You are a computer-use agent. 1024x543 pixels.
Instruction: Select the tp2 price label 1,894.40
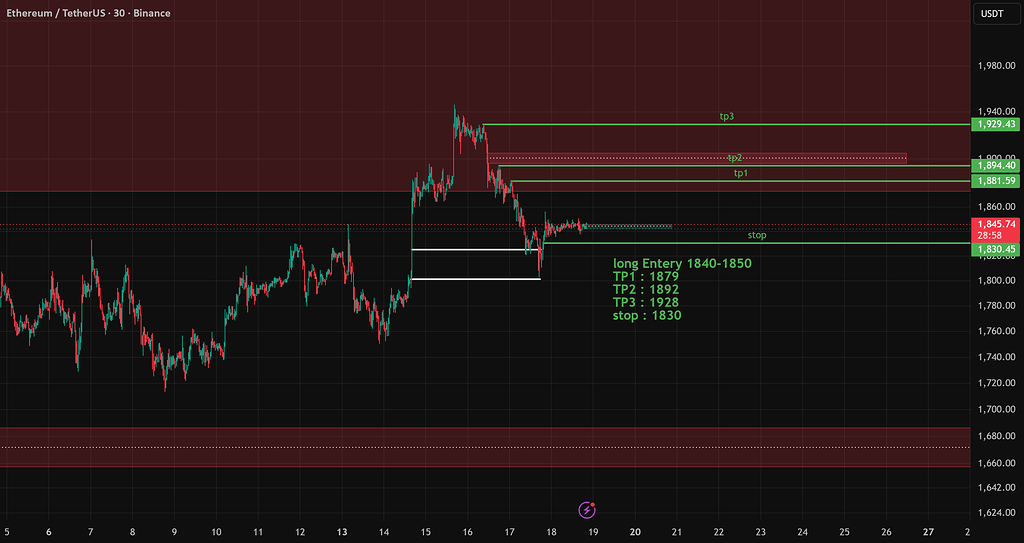[995, 166]
